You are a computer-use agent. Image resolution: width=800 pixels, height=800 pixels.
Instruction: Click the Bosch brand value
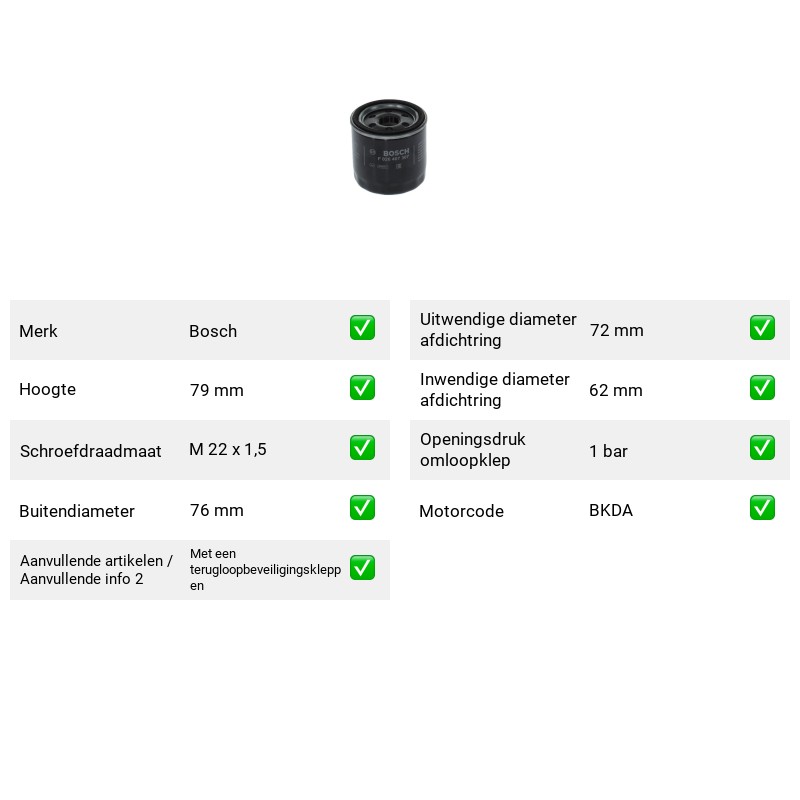213,331
